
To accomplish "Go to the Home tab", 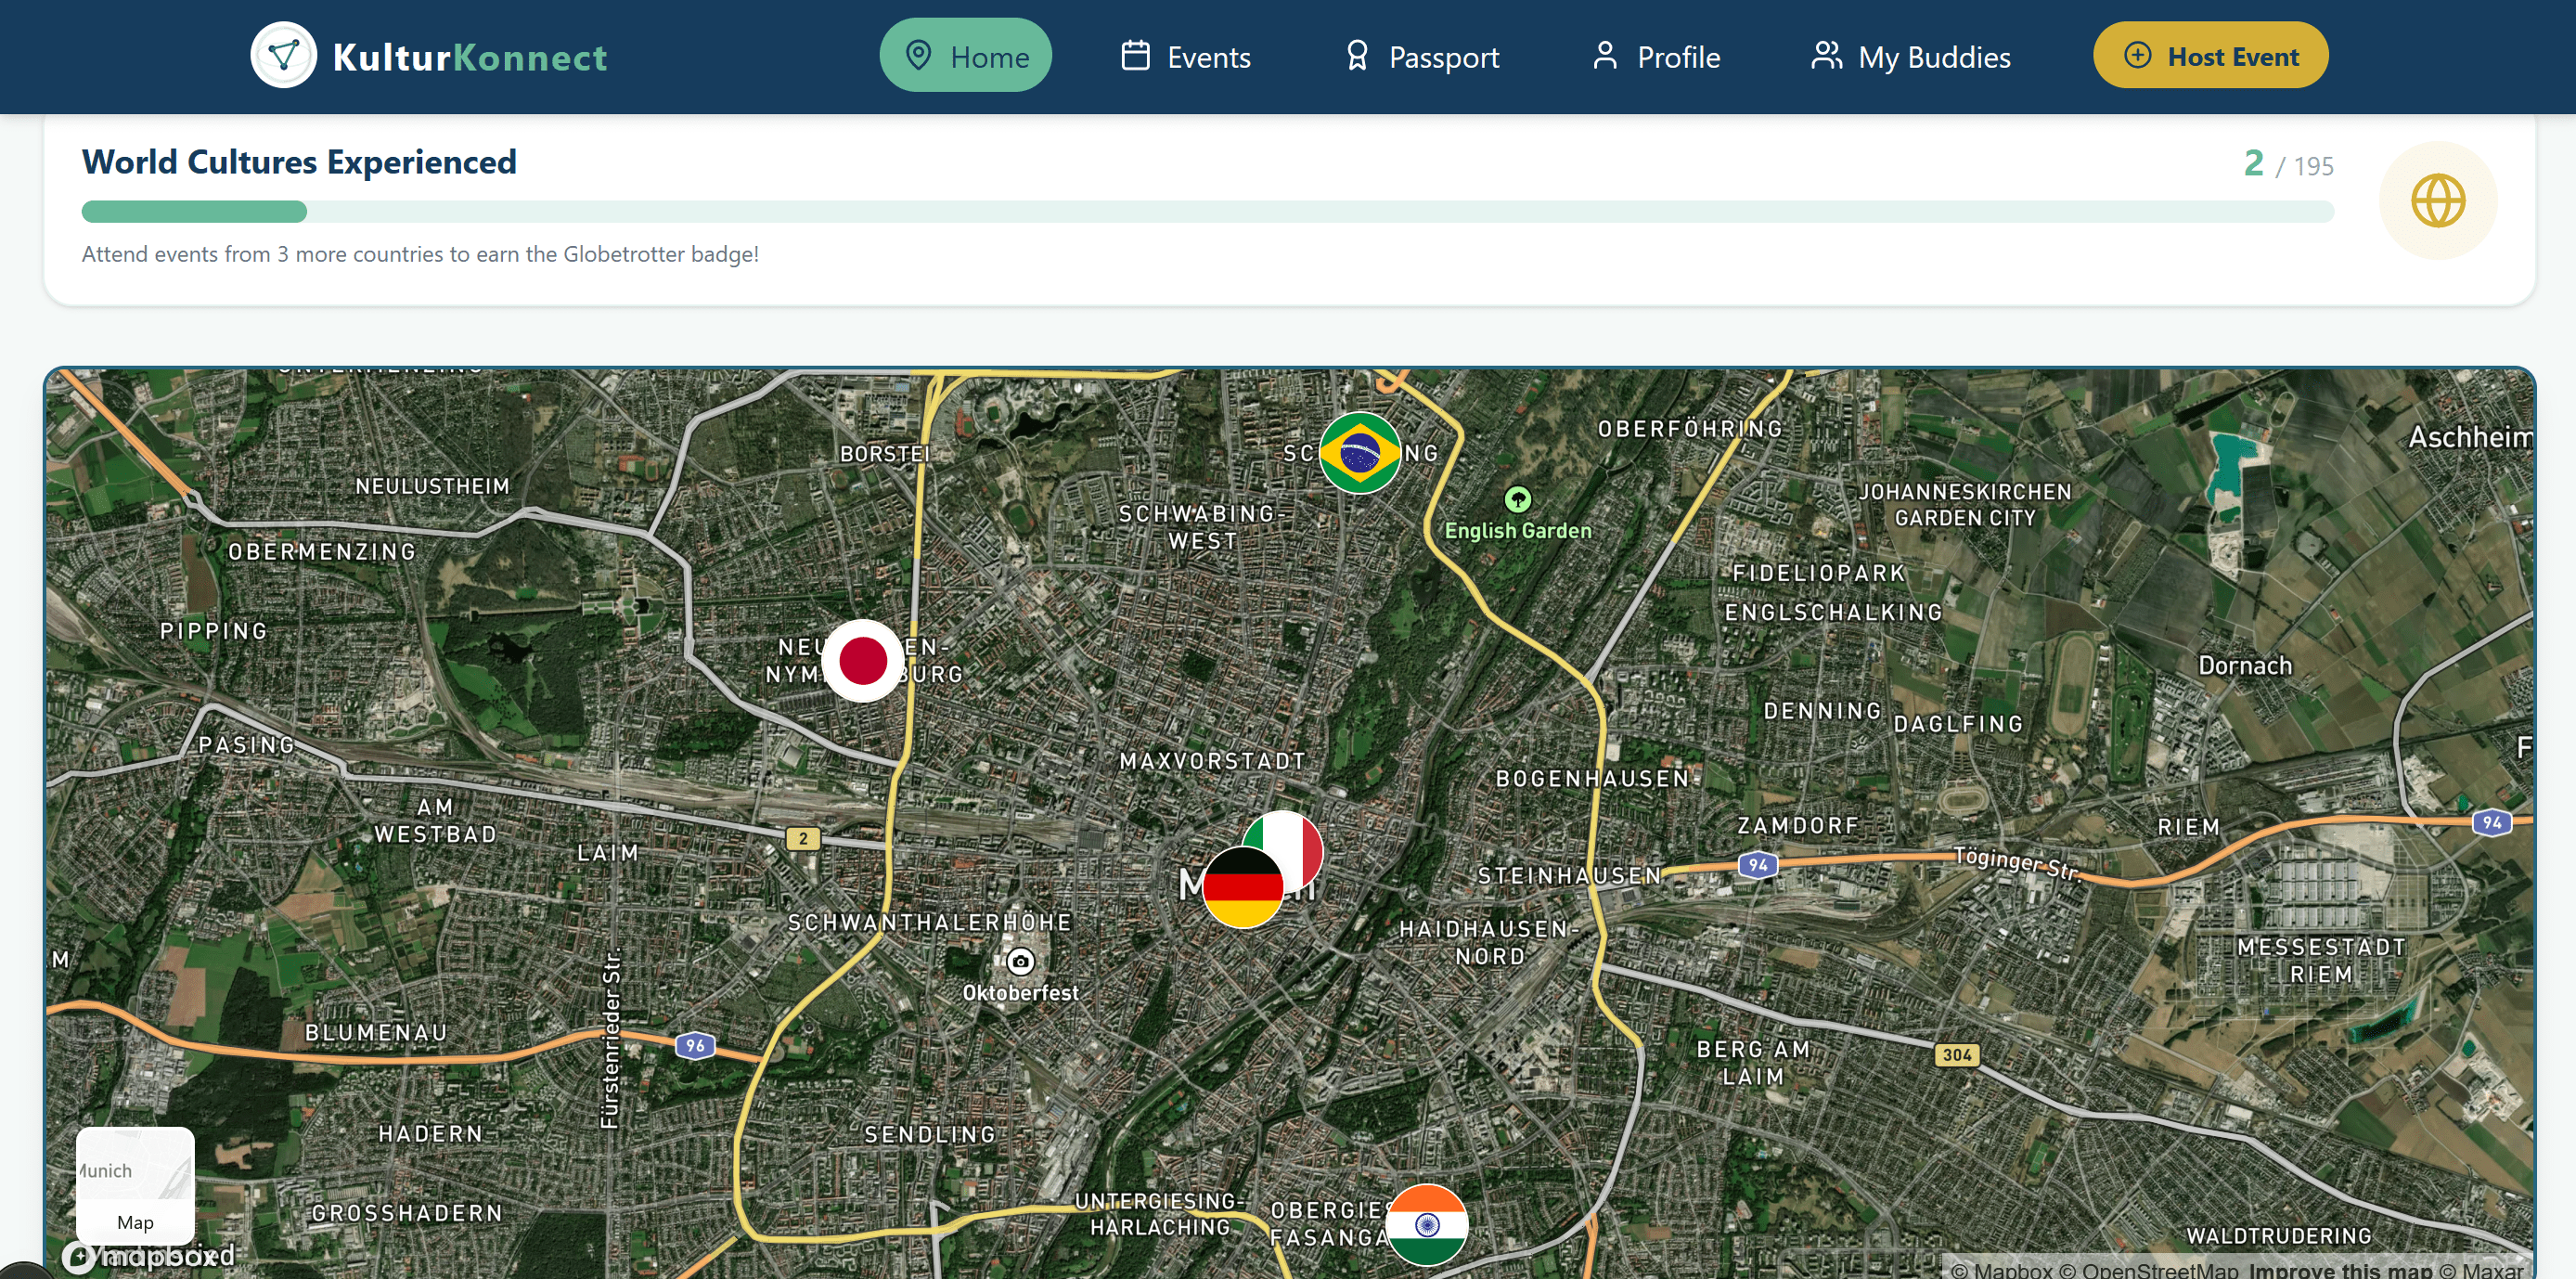I will point(965,56).
